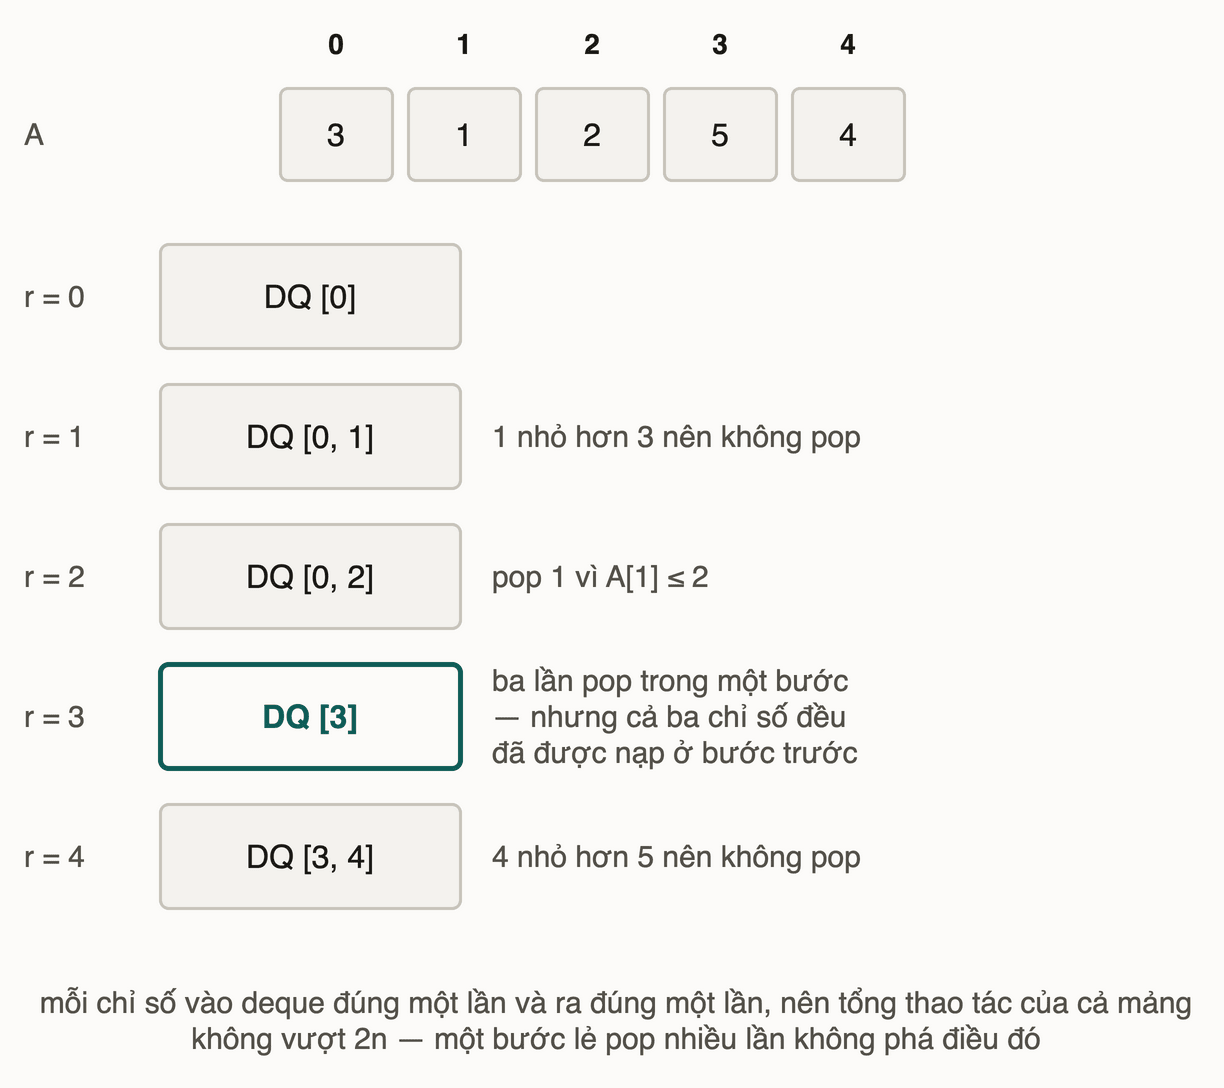Click the note '4 nhỏ hơn 5 nên không pop'
This screenshot has width=1224, height=1088.
coord(677,857)
